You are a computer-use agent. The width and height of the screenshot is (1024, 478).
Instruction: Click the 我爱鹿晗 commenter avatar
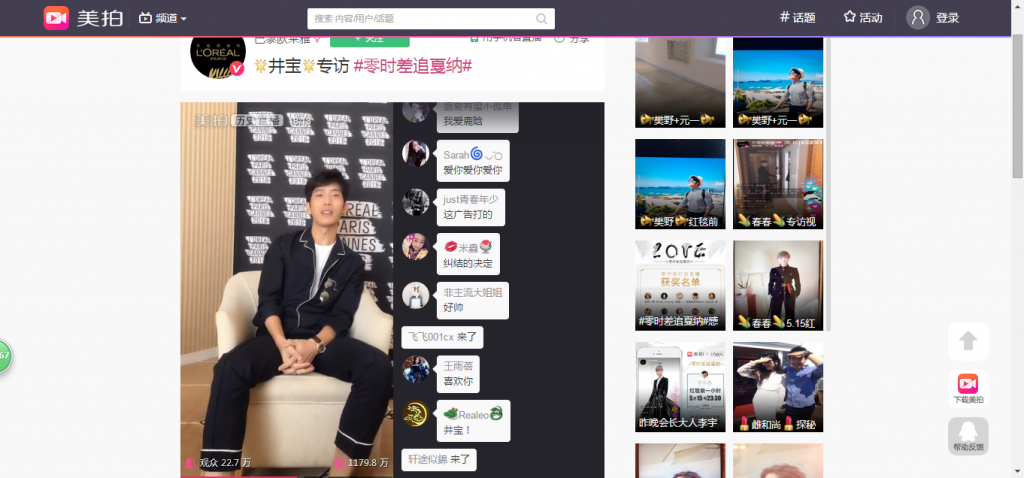[415, 111]
